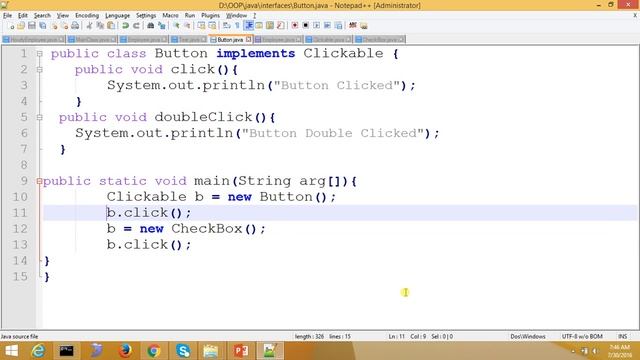Collapse the doubleClick() fold on line 5

click(x=40, y=118)
